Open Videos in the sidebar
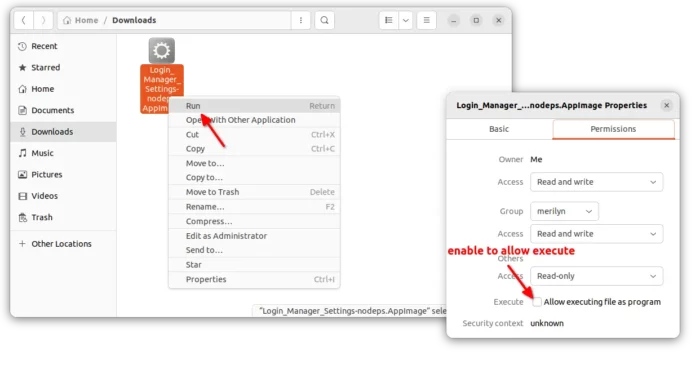The image size is (700, 365). (x=63, y=196)
